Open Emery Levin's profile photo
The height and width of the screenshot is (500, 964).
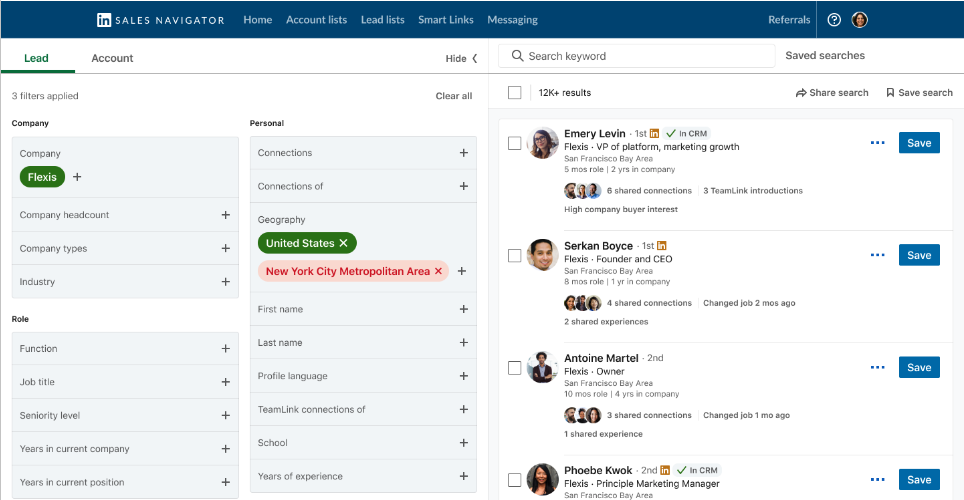pyautogui.click(x=543, y=143)
